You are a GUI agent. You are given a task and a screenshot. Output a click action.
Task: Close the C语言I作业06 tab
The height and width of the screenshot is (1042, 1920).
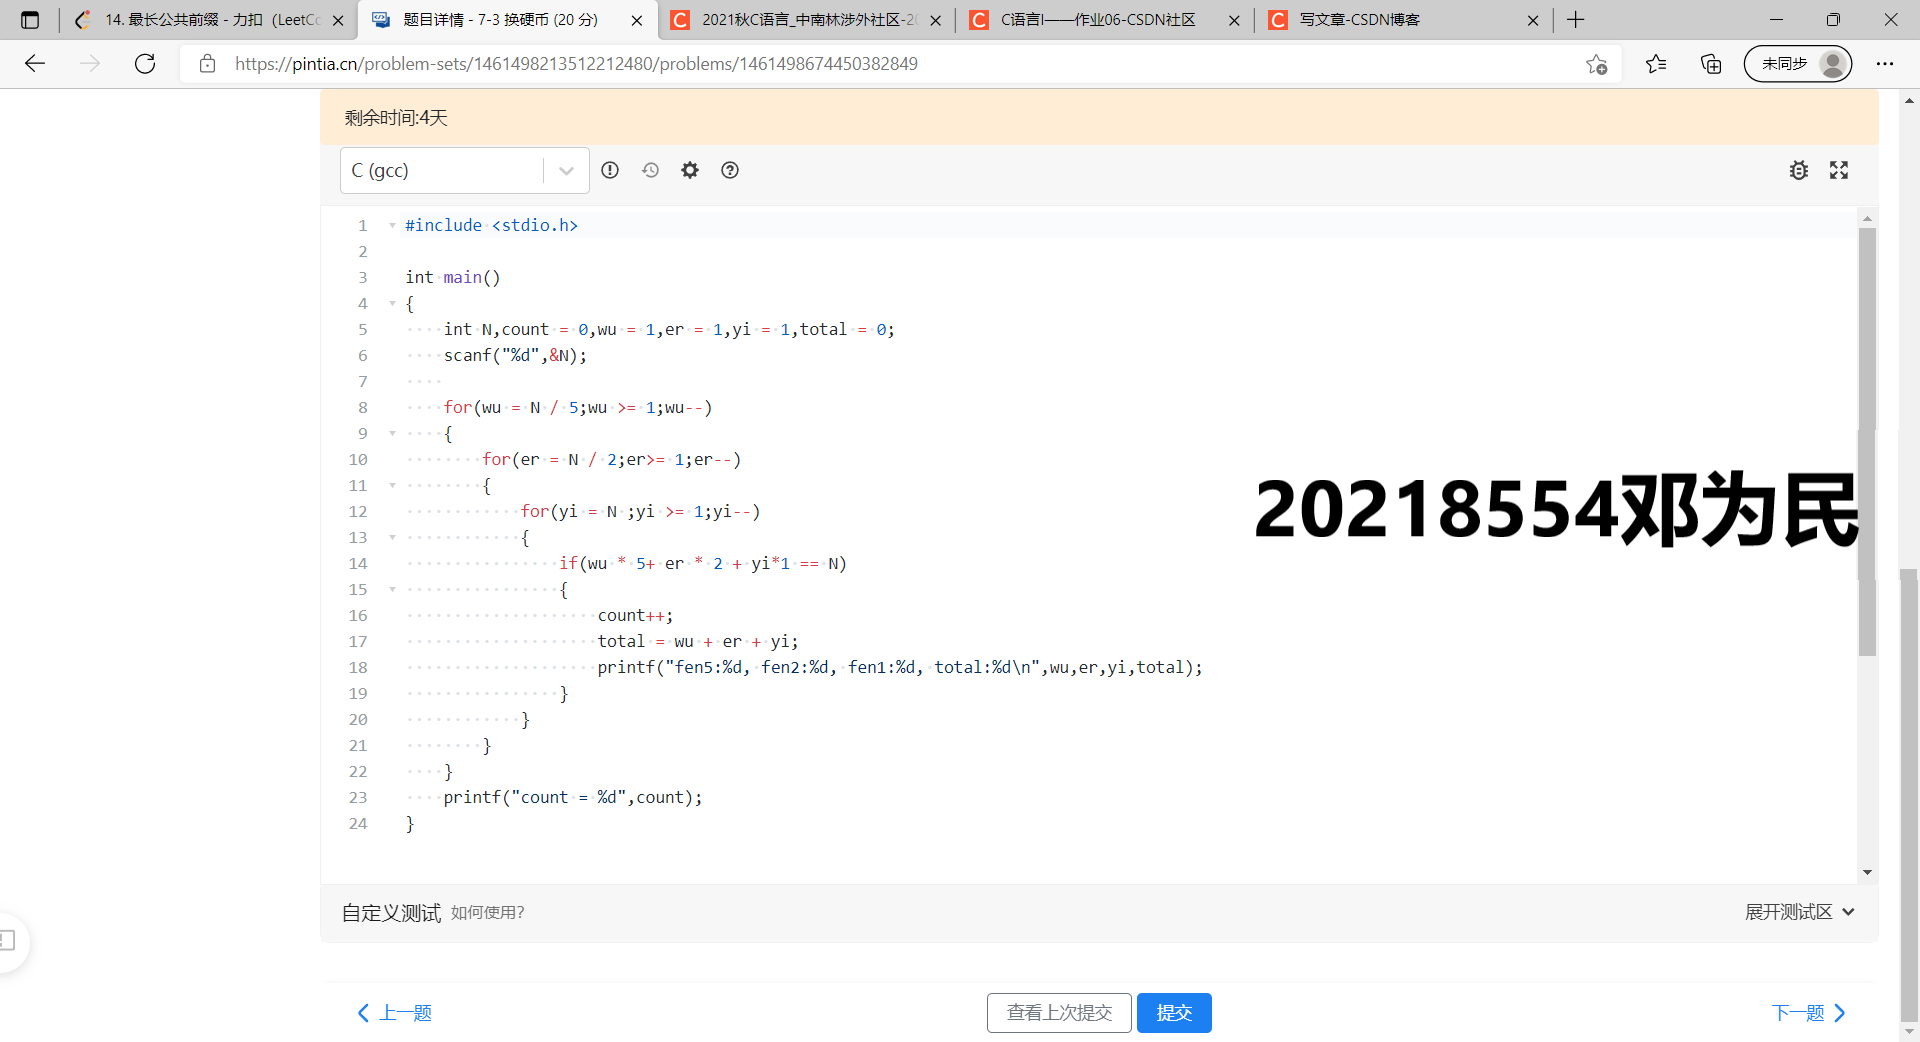coord(1234,20)
